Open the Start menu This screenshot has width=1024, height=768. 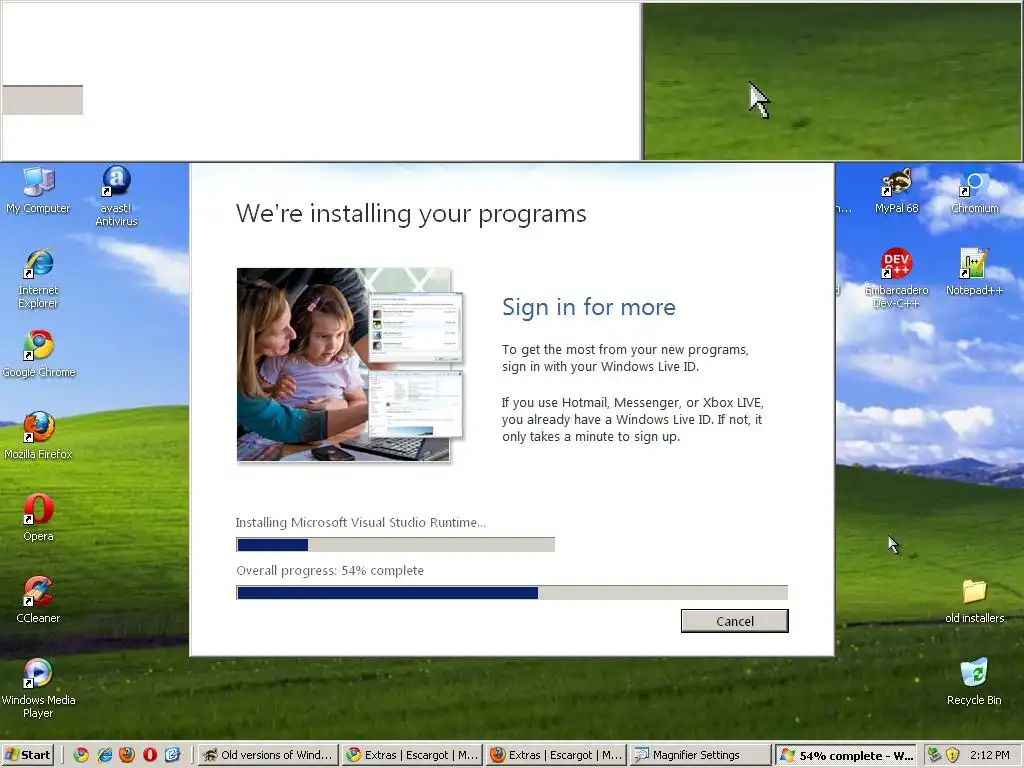point(28,755)
